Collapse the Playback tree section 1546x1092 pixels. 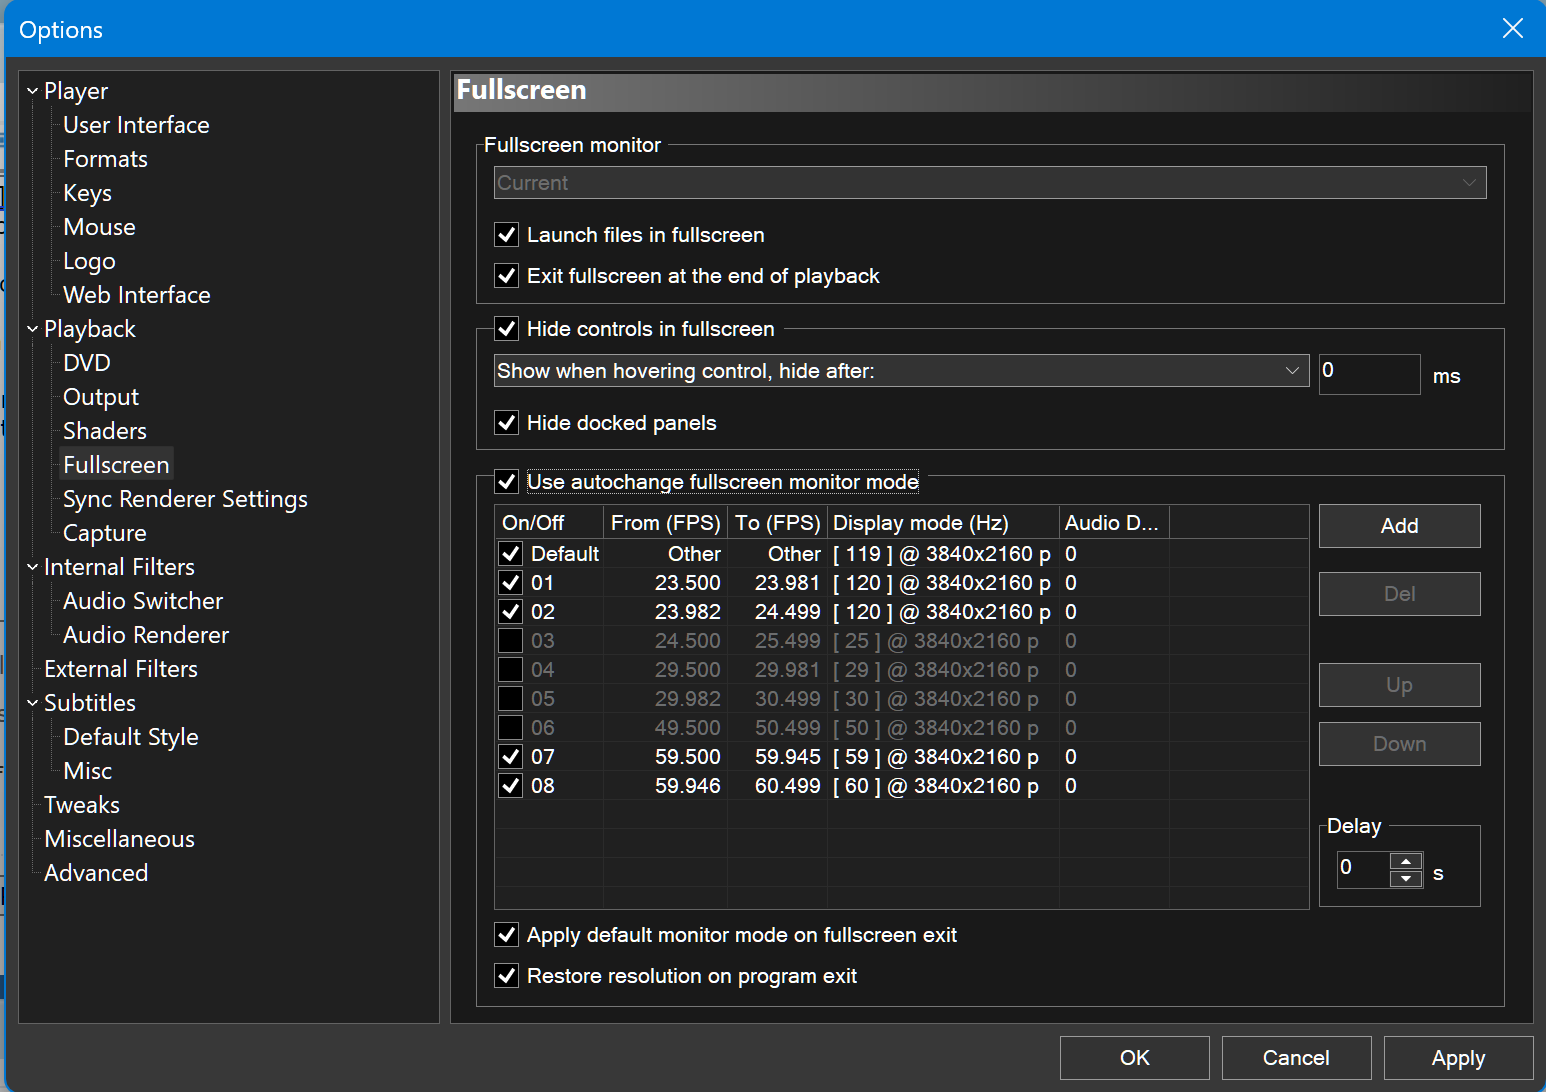tap(32, 330)
